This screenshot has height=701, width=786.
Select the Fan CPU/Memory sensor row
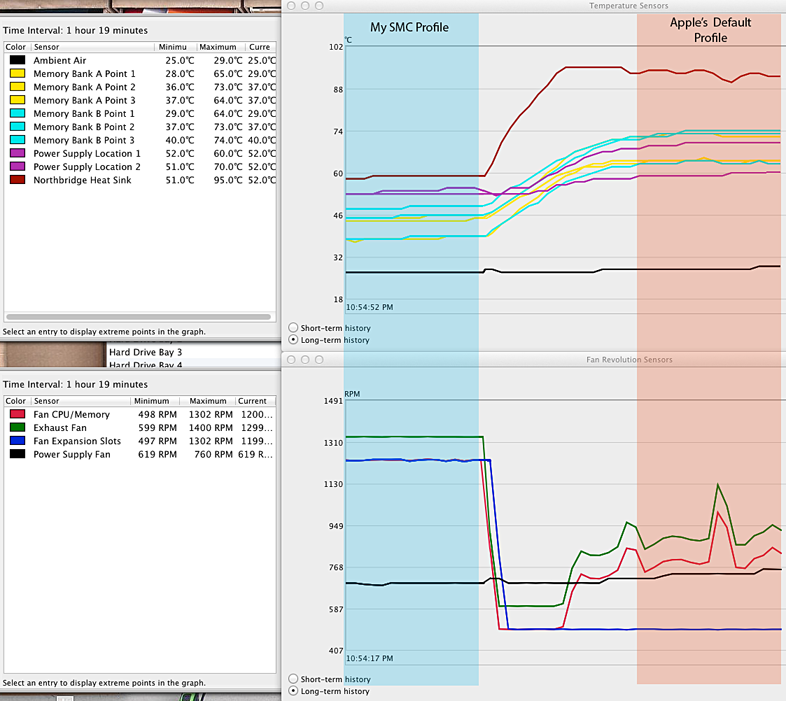point(140,414)
